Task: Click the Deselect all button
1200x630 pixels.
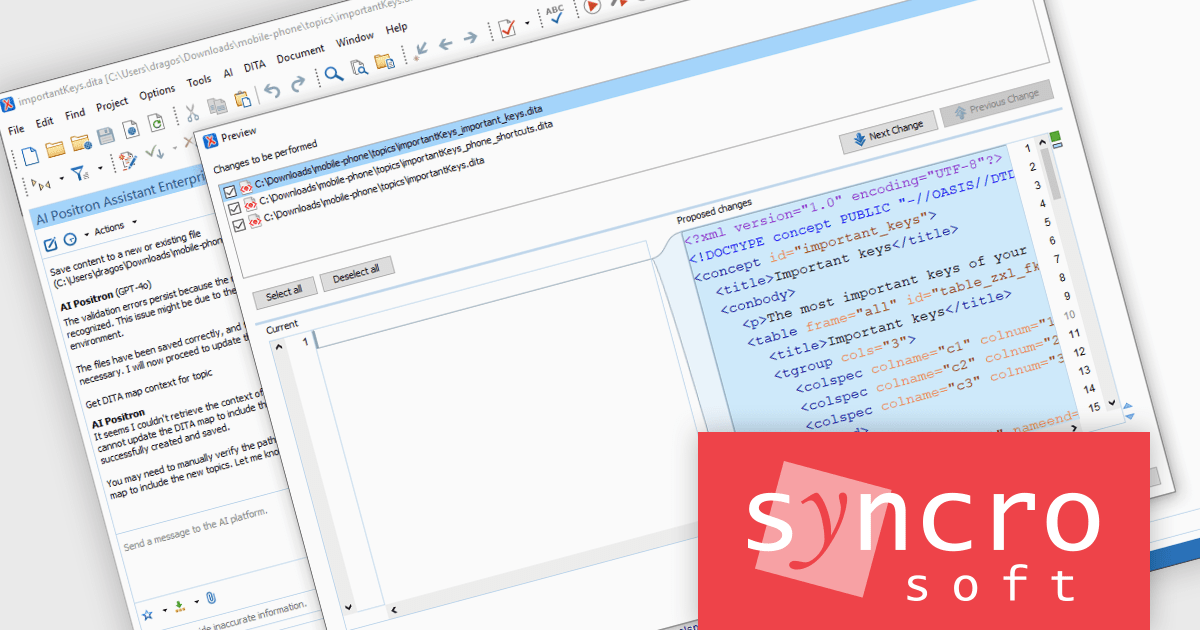Action: 357,271
